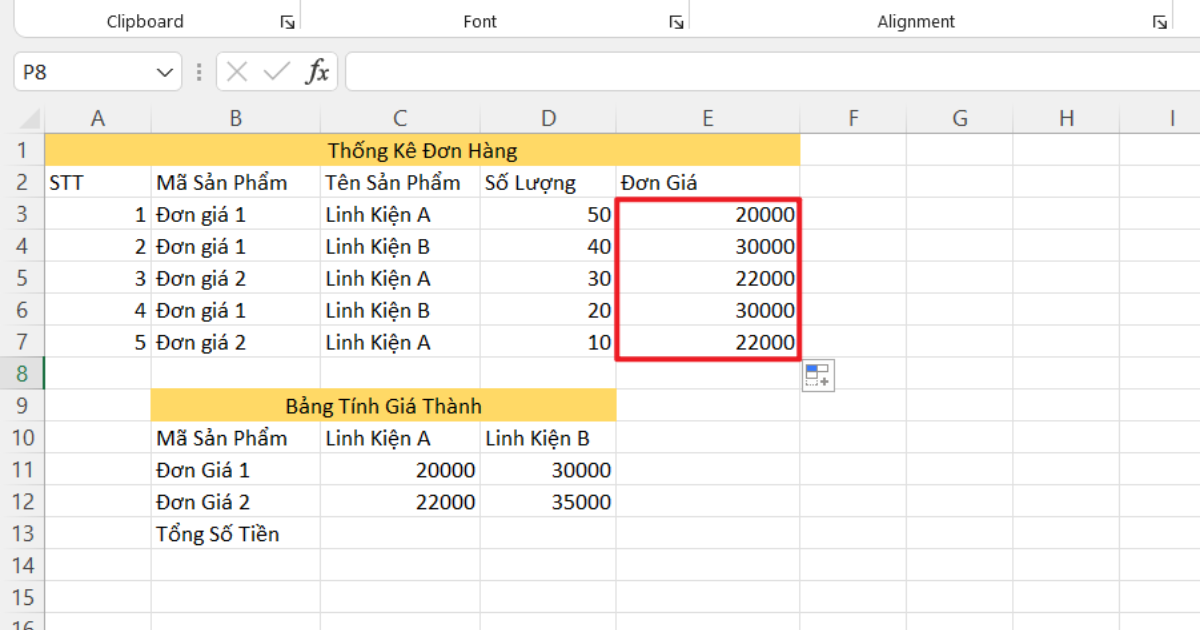1200x630 pixels.
Task: Select column E header
Action: [x=708, y=119]
